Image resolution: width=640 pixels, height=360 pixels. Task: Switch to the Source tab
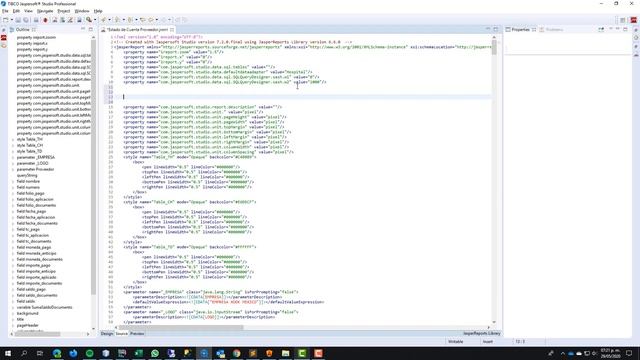[122, 333]
